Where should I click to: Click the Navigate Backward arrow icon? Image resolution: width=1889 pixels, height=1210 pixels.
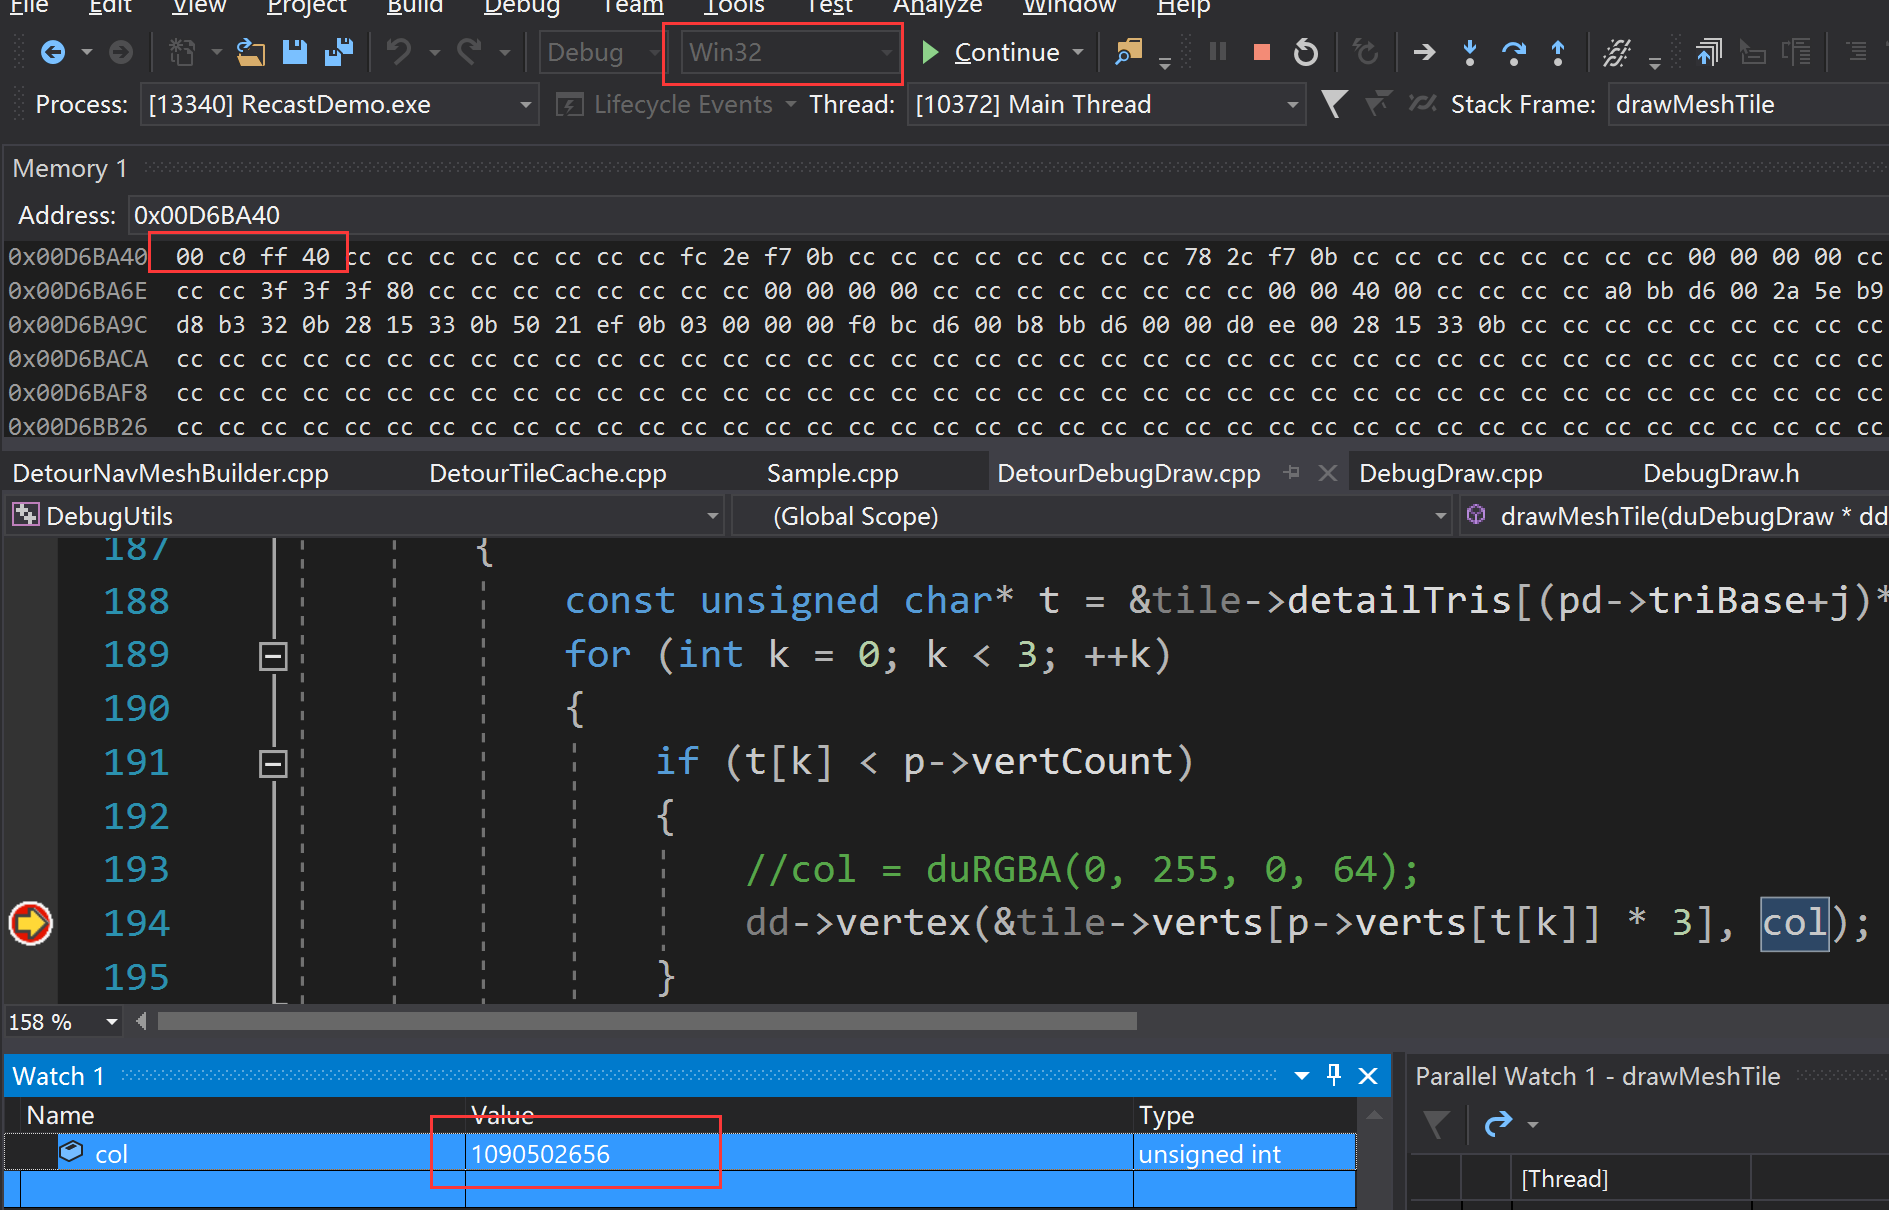(x=53, y=52)
